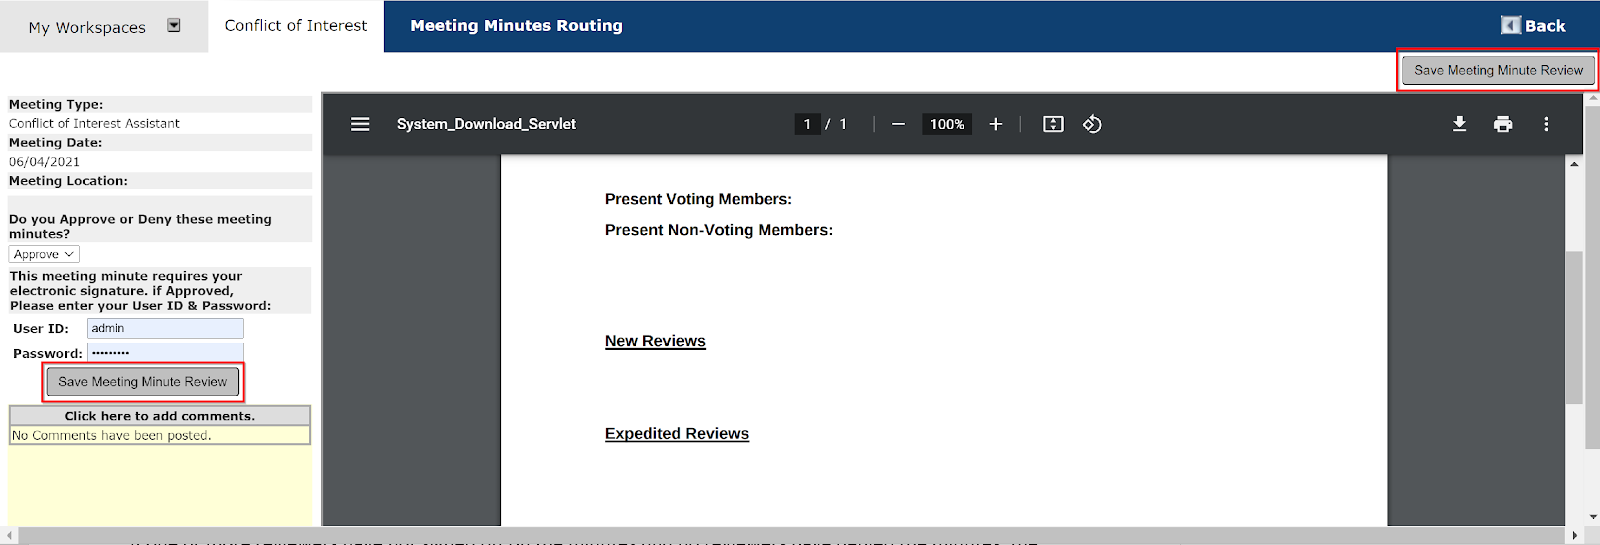Click the Back arrow icon
This screenshot has width=1600, height=545.
[x=1510, y=25]
